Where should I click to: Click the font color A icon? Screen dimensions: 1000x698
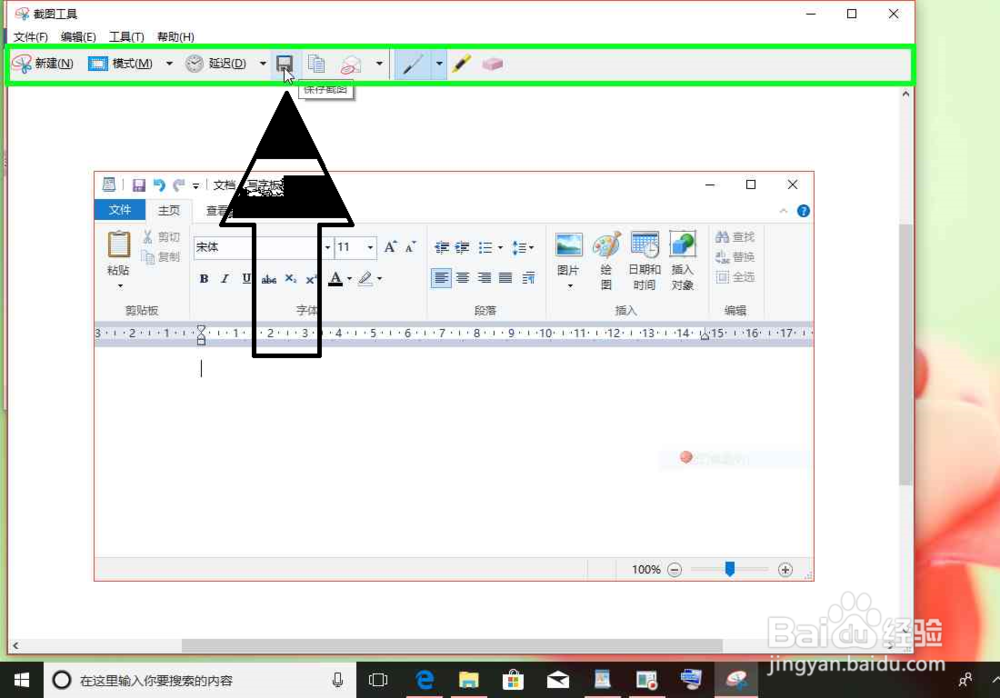point(335,279)
